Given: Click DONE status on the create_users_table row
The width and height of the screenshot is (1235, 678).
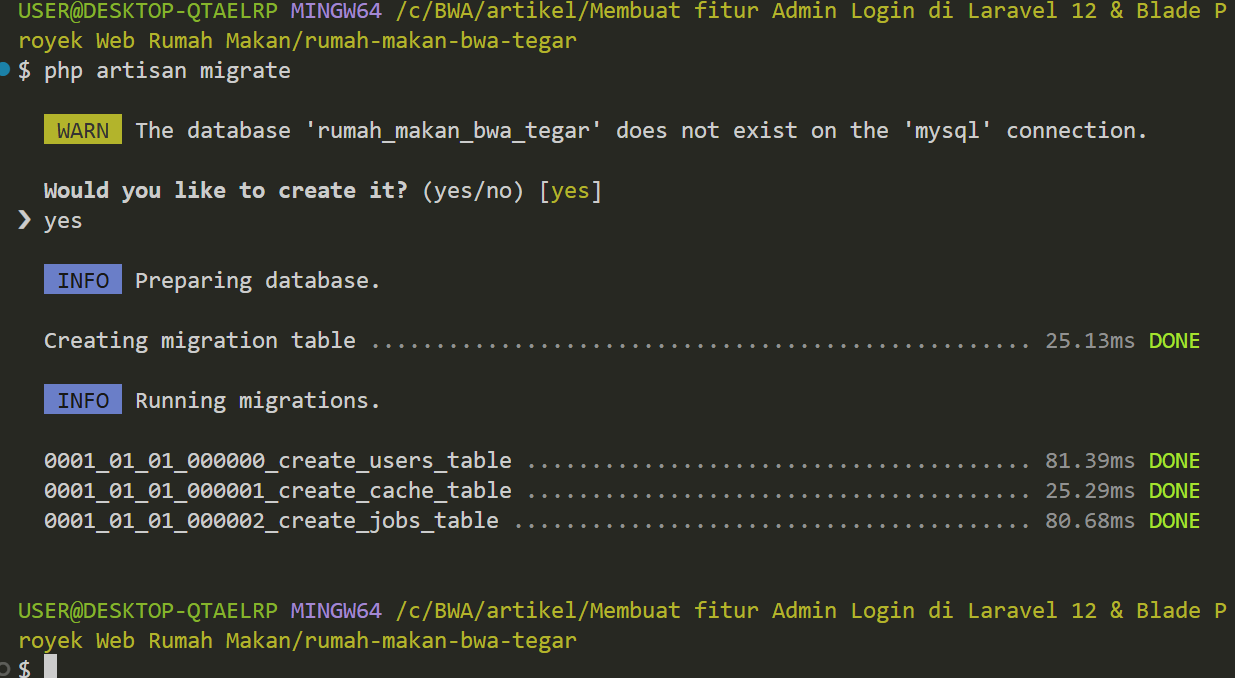Looking at the screenshot, I should click(x=1174, y=460).
